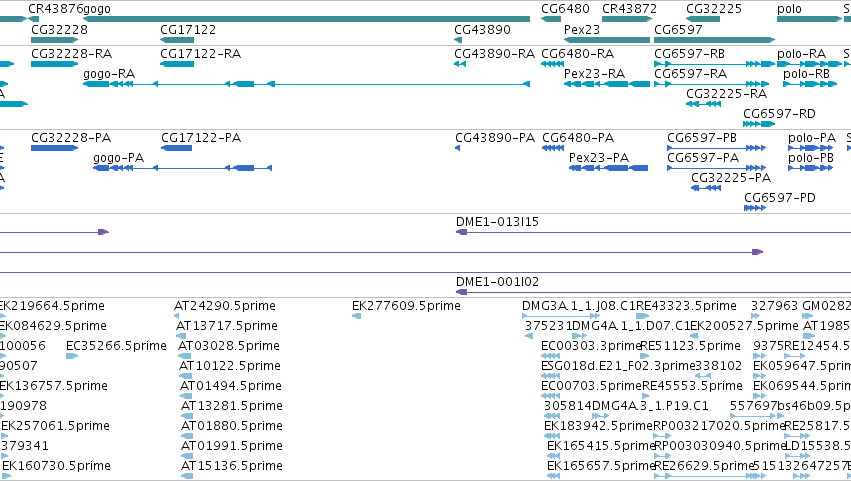This screenshot has width=851, height=481.
Task: Open the CG17122-RA transcript
Action: tap(177, 64)
